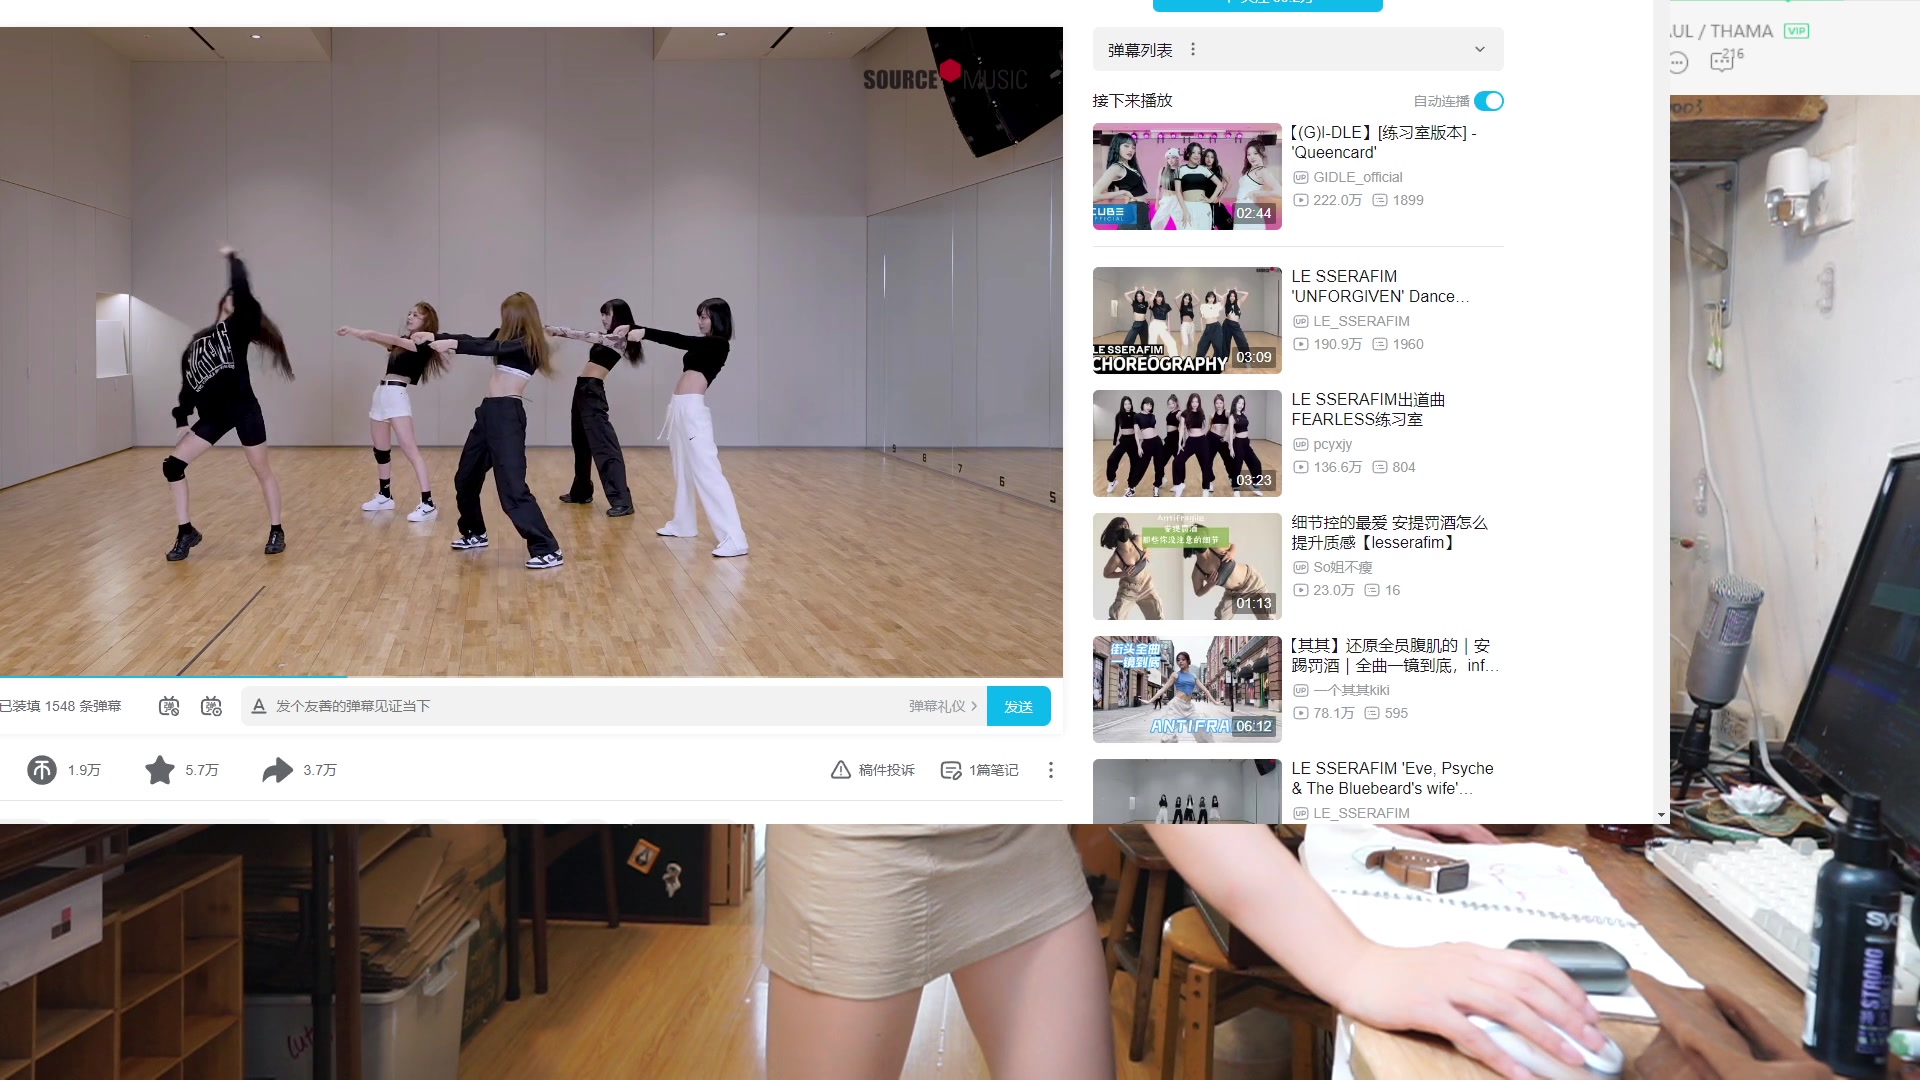Screen dimensions: 1920x1080
Task: Share the video using the arrow icon
Action: (277, 770)
